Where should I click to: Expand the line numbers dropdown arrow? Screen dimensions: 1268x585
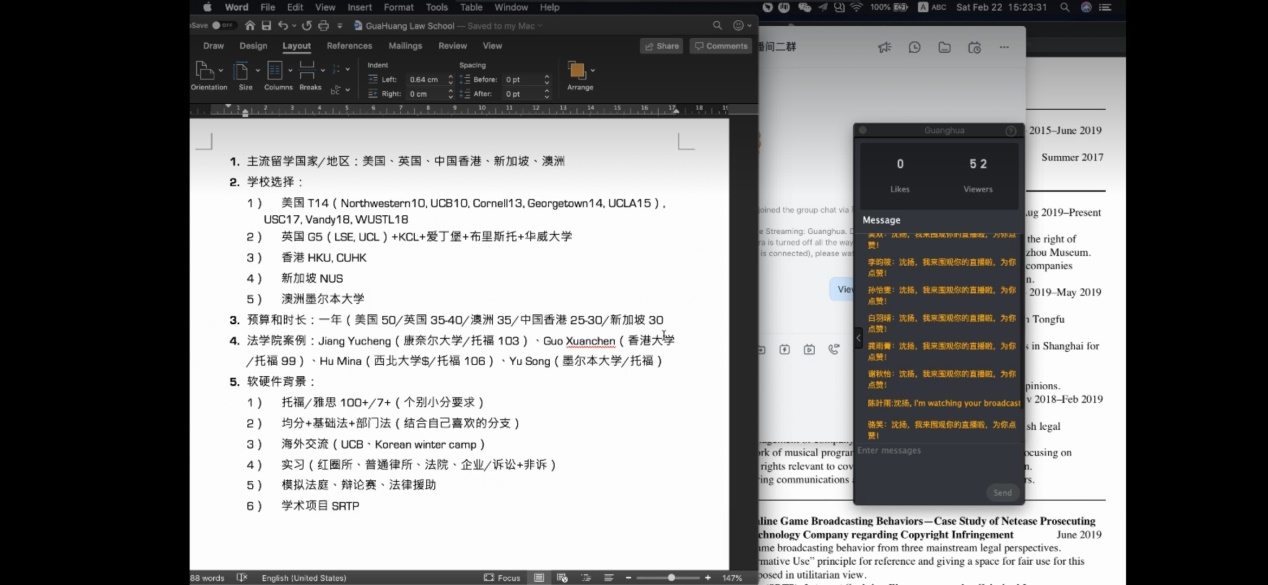tap(348, 69)
